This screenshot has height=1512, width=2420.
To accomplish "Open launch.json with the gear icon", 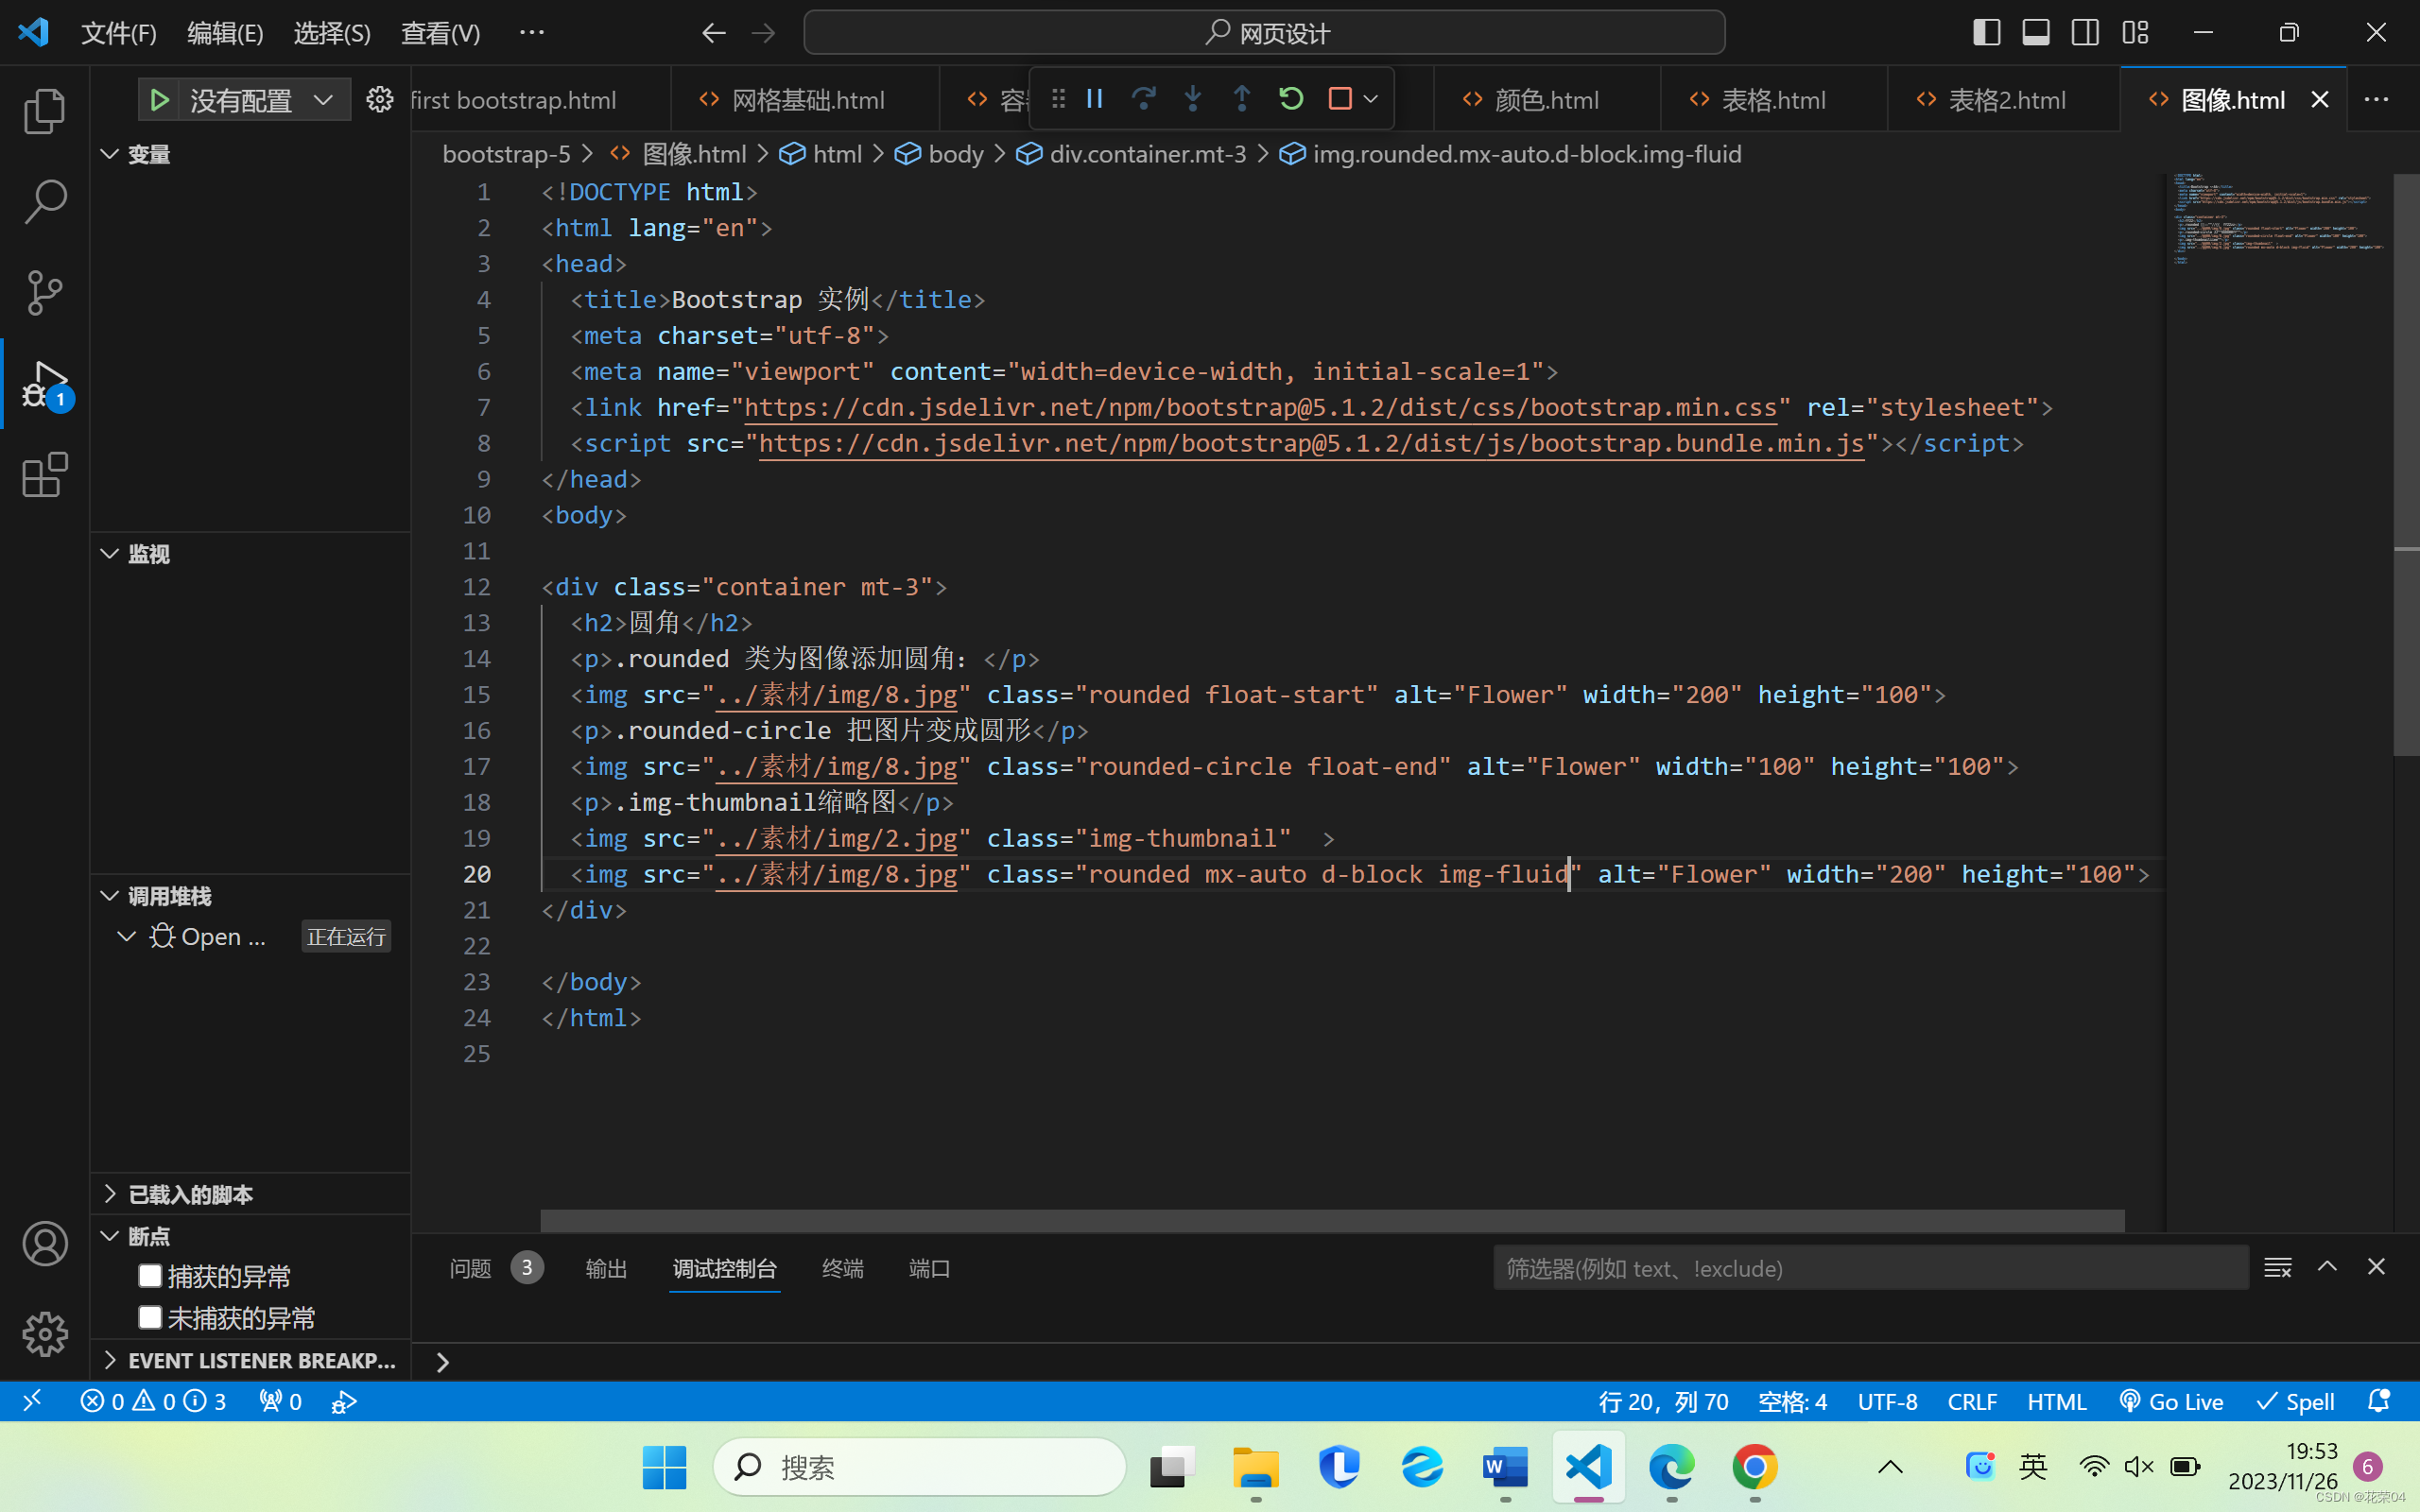I will point(379,100).
